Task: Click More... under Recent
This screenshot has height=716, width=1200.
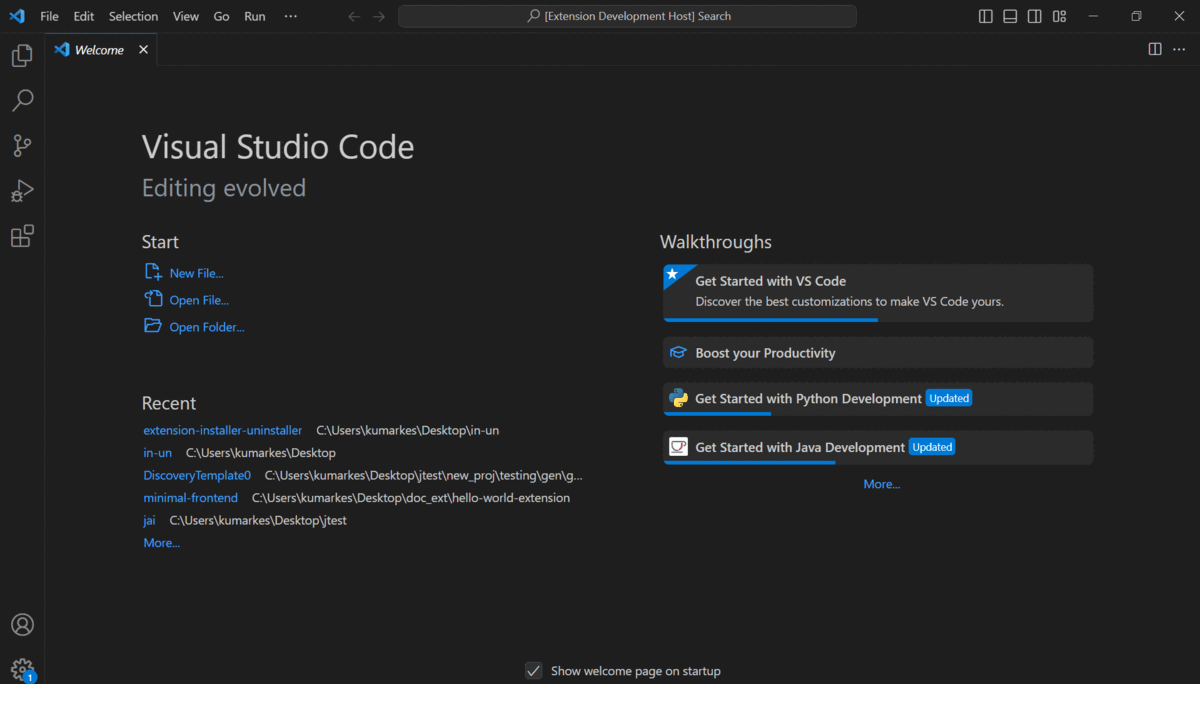Action: tap(162, 543)
